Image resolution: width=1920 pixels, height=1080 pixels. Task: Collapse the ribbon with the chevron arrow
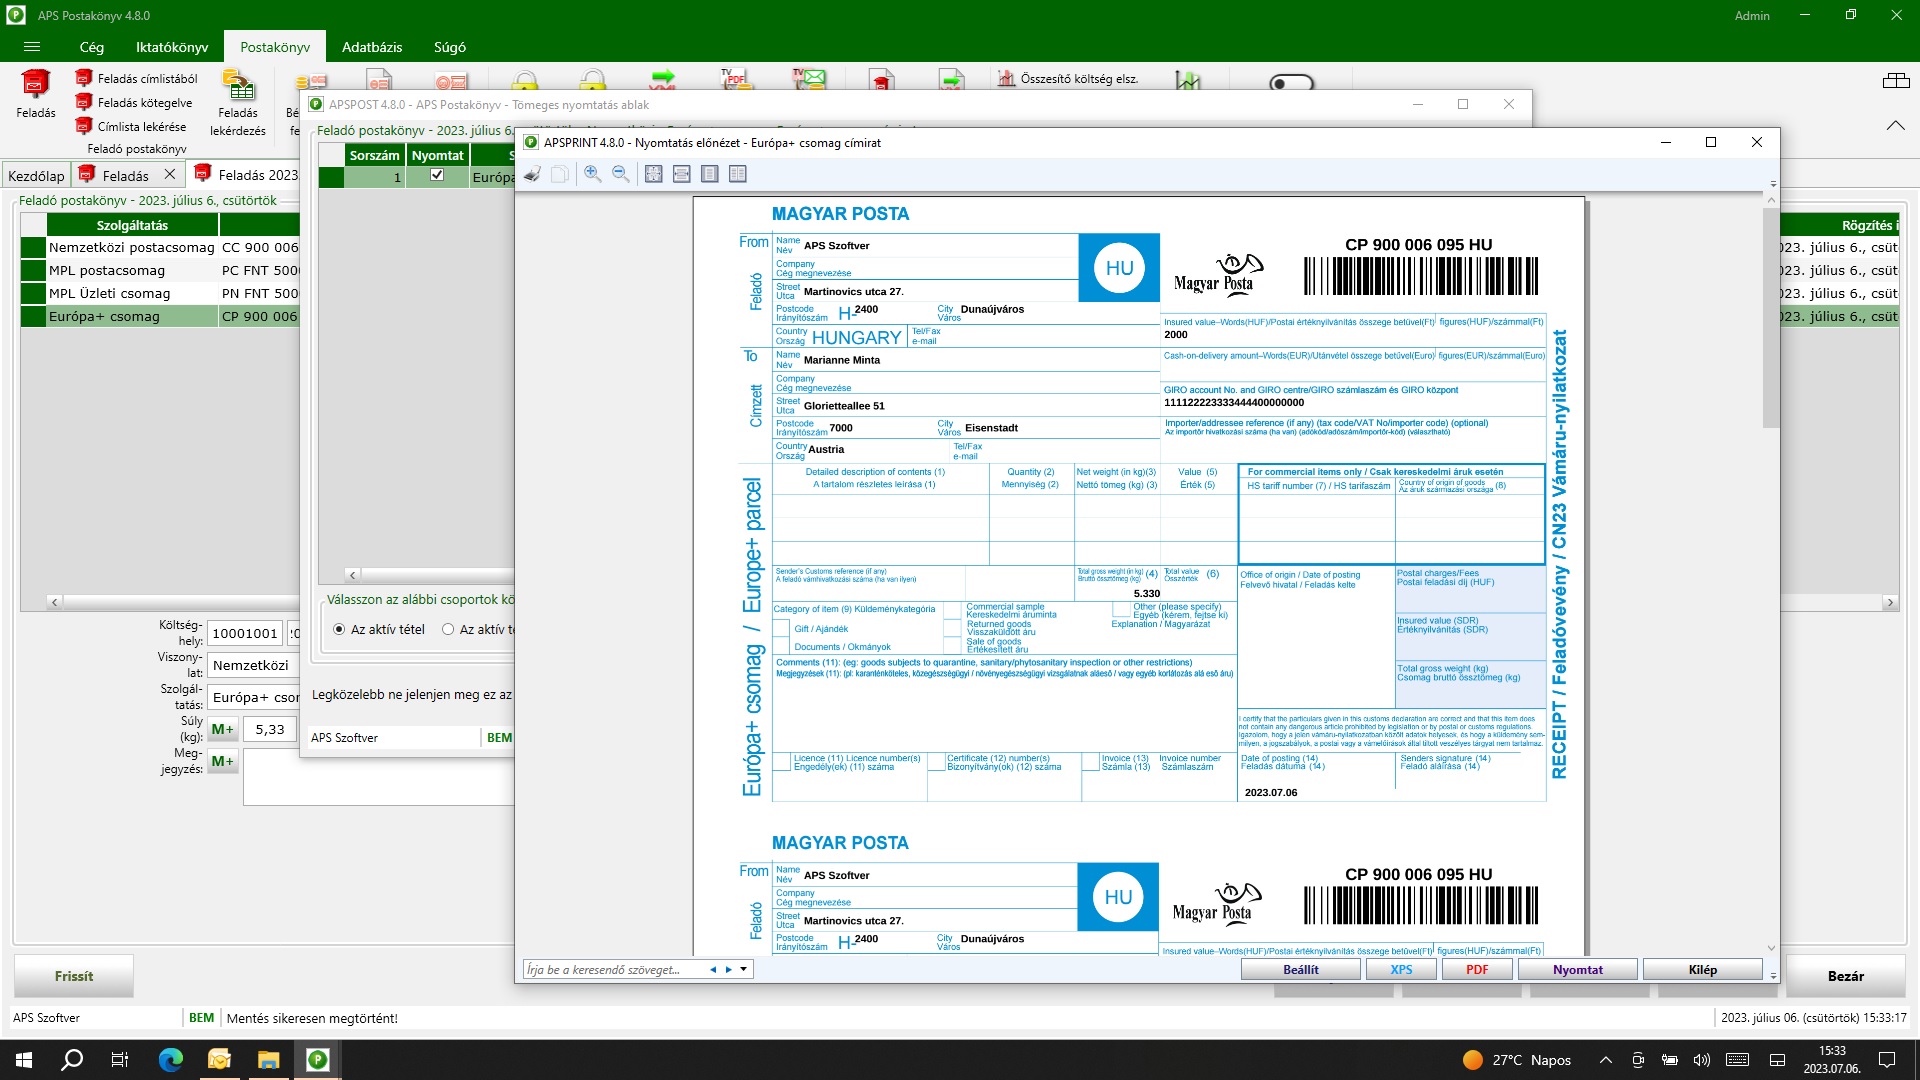pos(1895,126)
